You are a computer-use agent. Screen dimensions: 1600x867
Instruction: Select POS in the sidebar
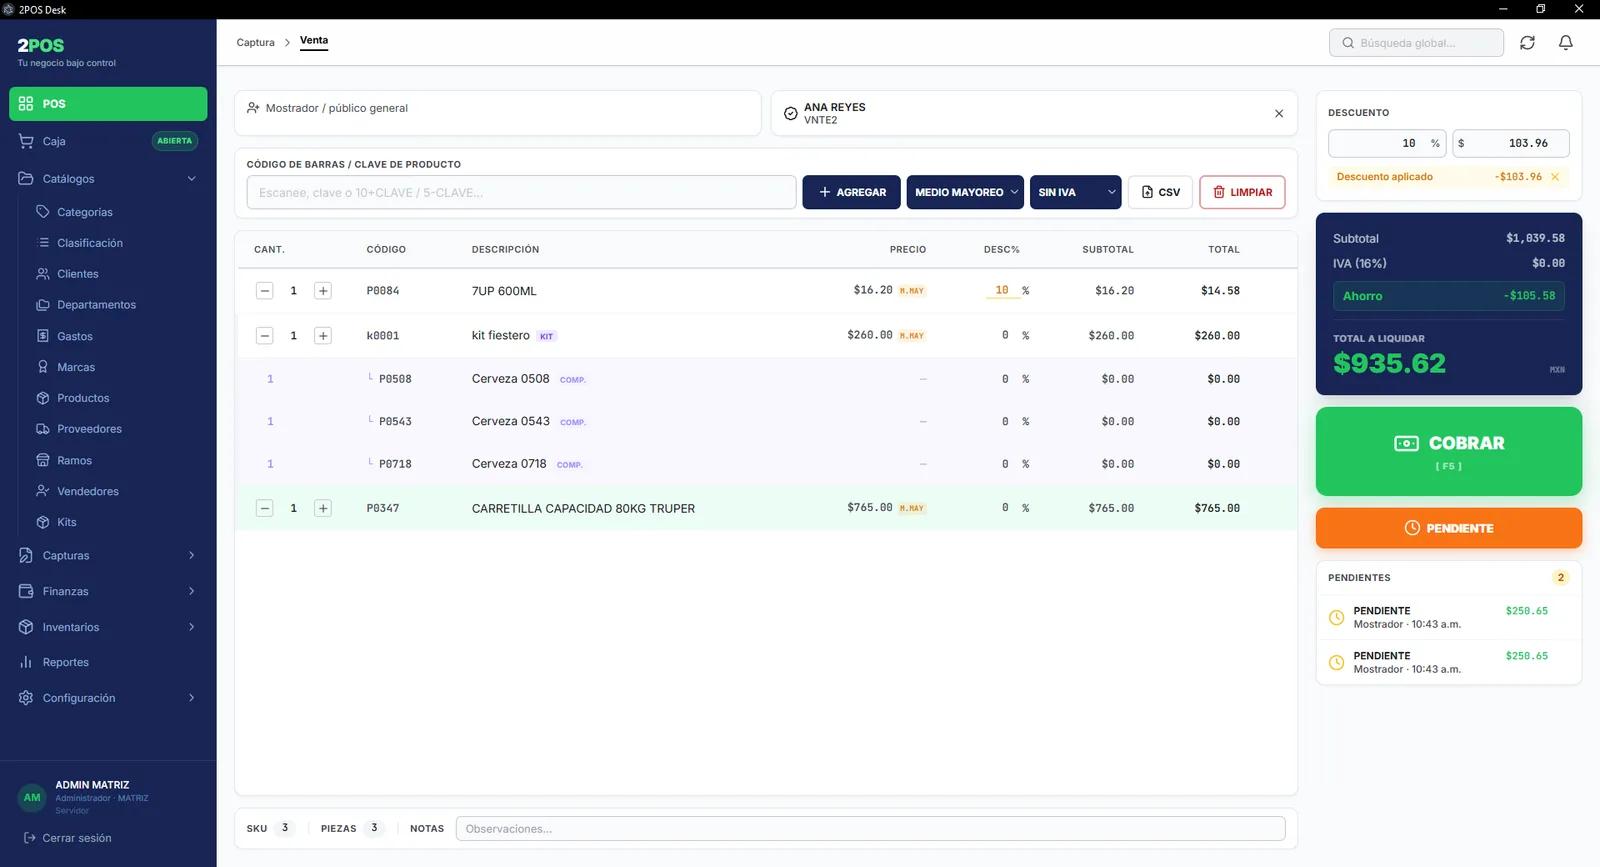(108, 104)
